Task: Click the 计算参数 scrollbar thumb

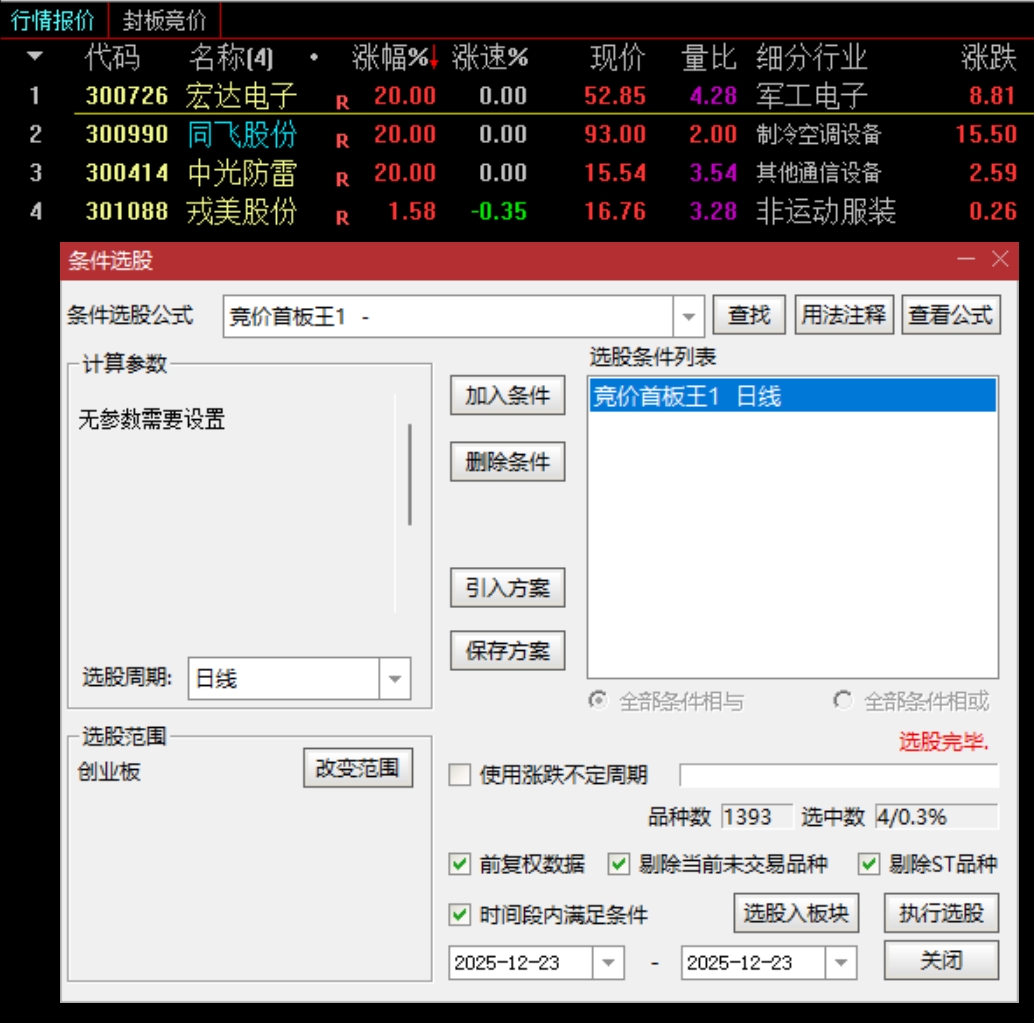Action: 410,474
